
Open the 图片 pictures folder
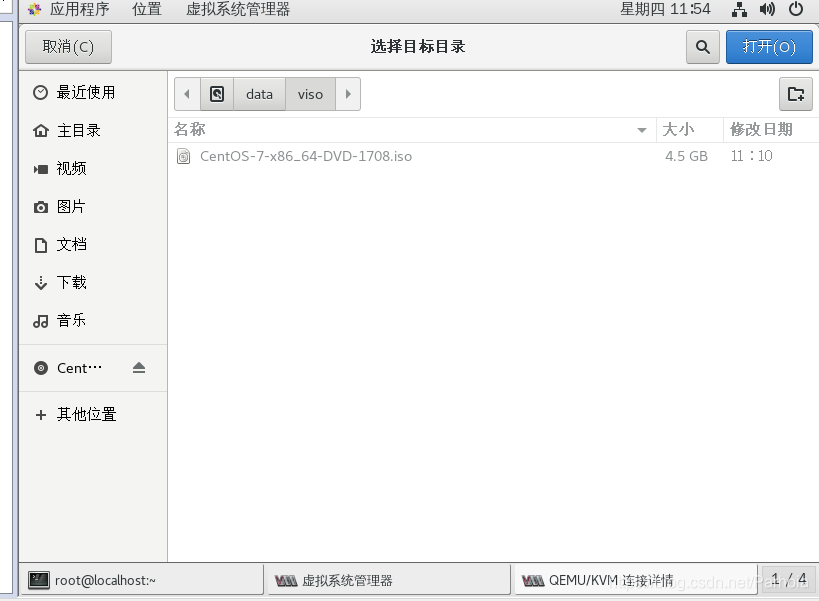[93, 207]
